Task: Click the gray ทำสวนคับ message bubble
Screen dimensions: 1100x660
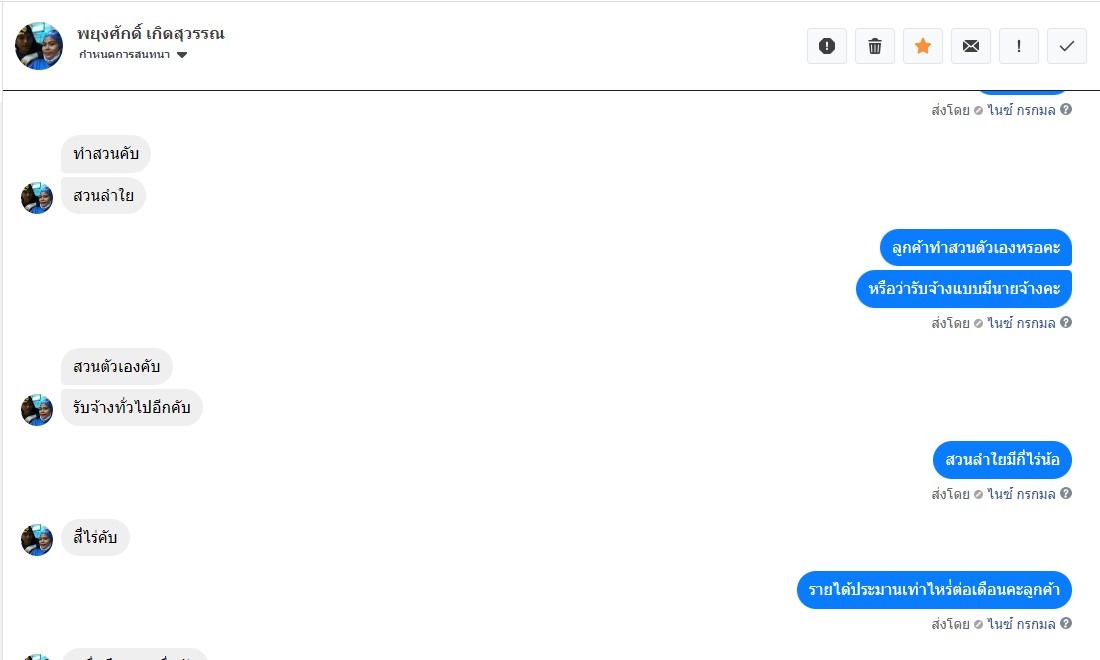Action: 106,154
